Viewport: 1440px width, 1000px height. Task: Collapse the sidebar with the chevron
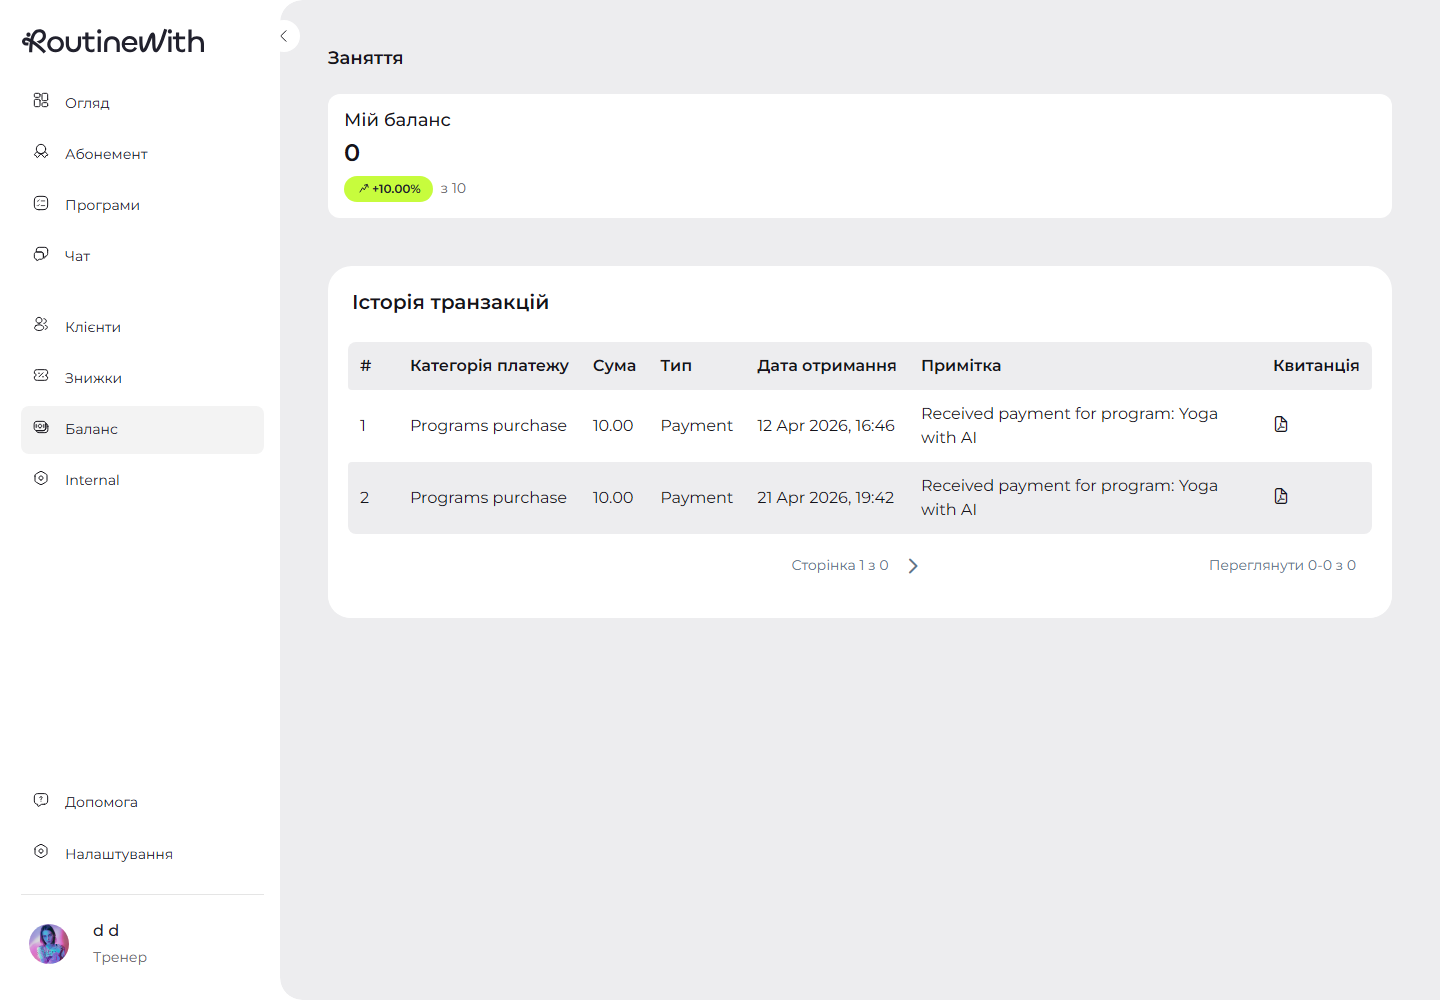(x=284, y=36)
